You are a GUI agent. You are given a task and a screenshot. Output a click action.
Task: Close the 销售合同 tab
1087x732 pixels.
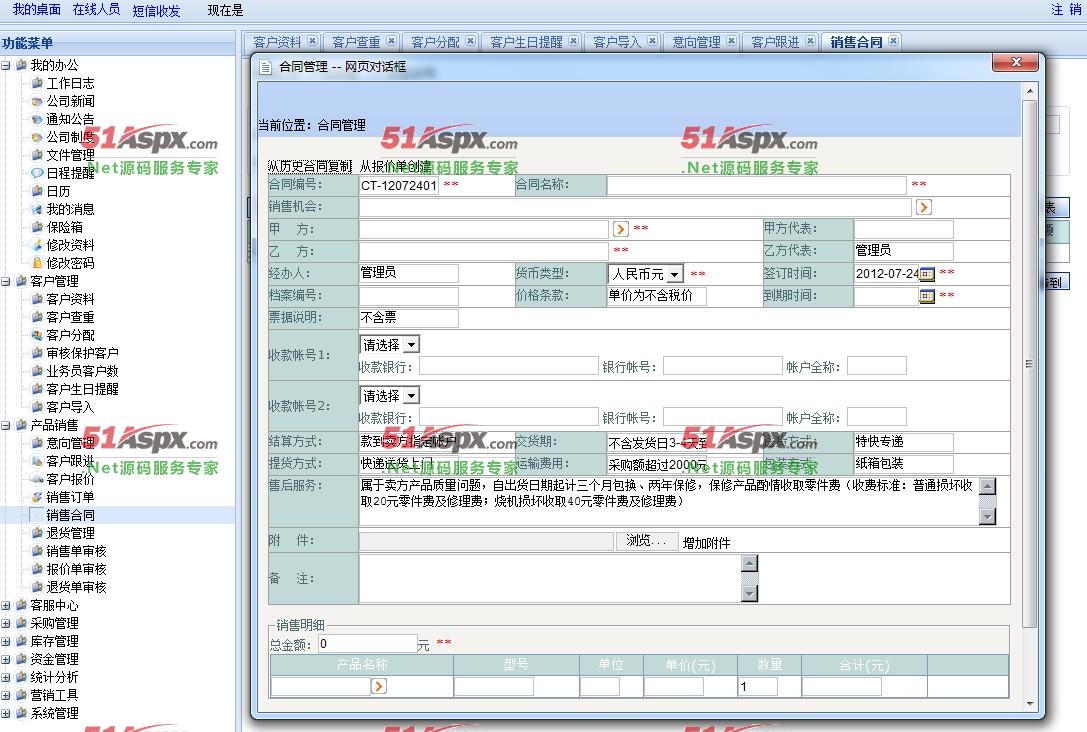click(x=894, y=41)
